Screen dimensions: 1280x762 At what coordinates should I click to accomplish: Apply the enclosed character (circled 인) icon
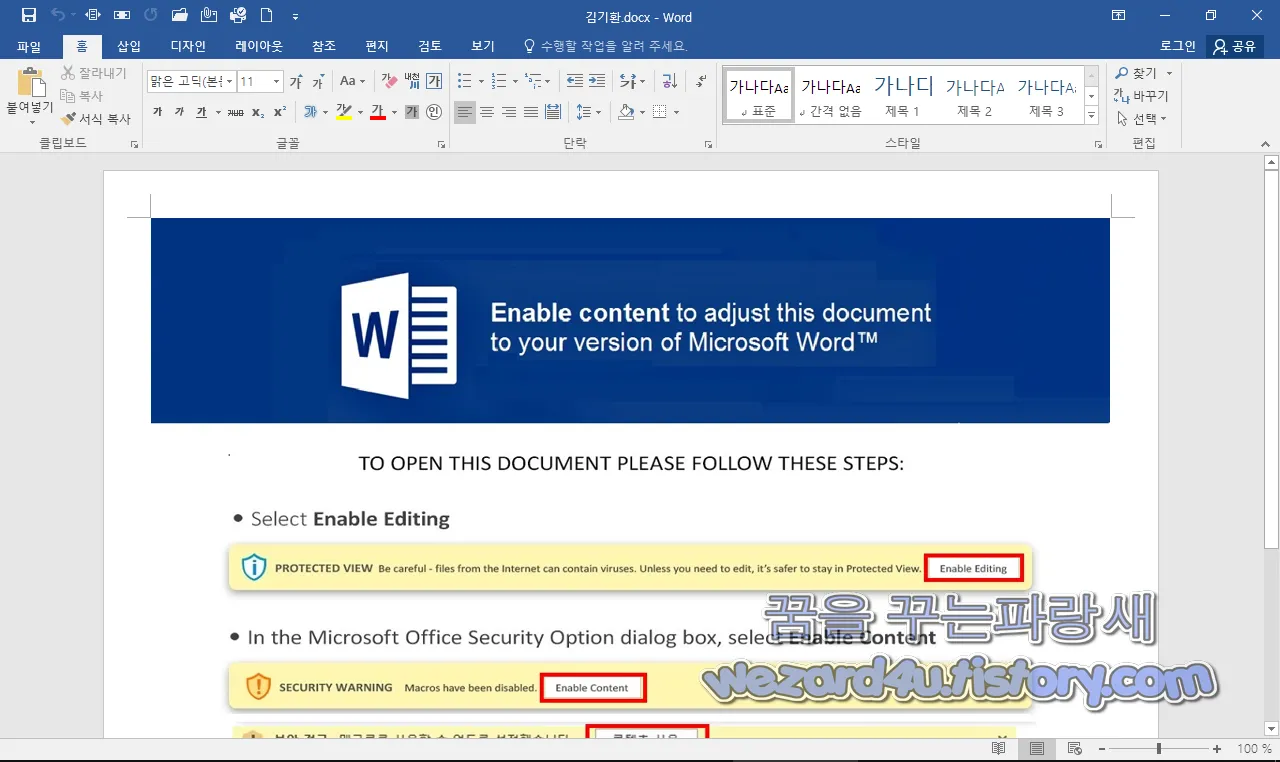[434, 112]
